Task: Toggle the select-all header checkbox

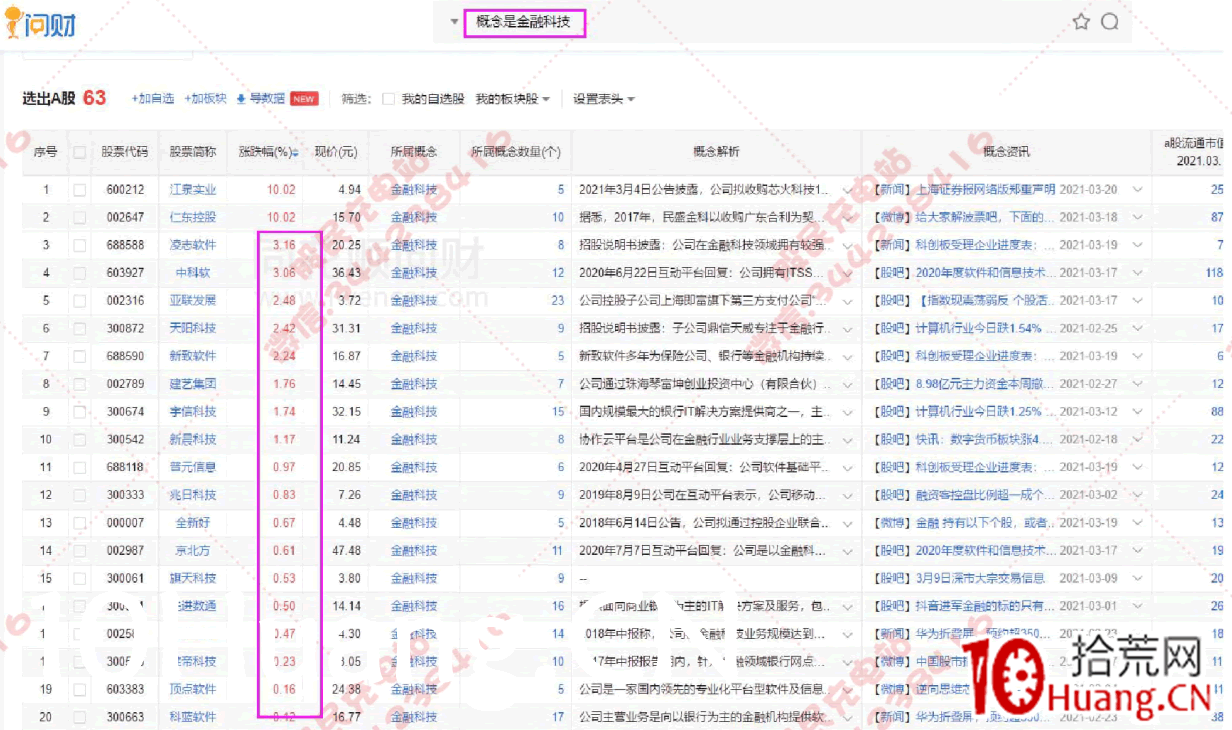Action: coord(79,153)
